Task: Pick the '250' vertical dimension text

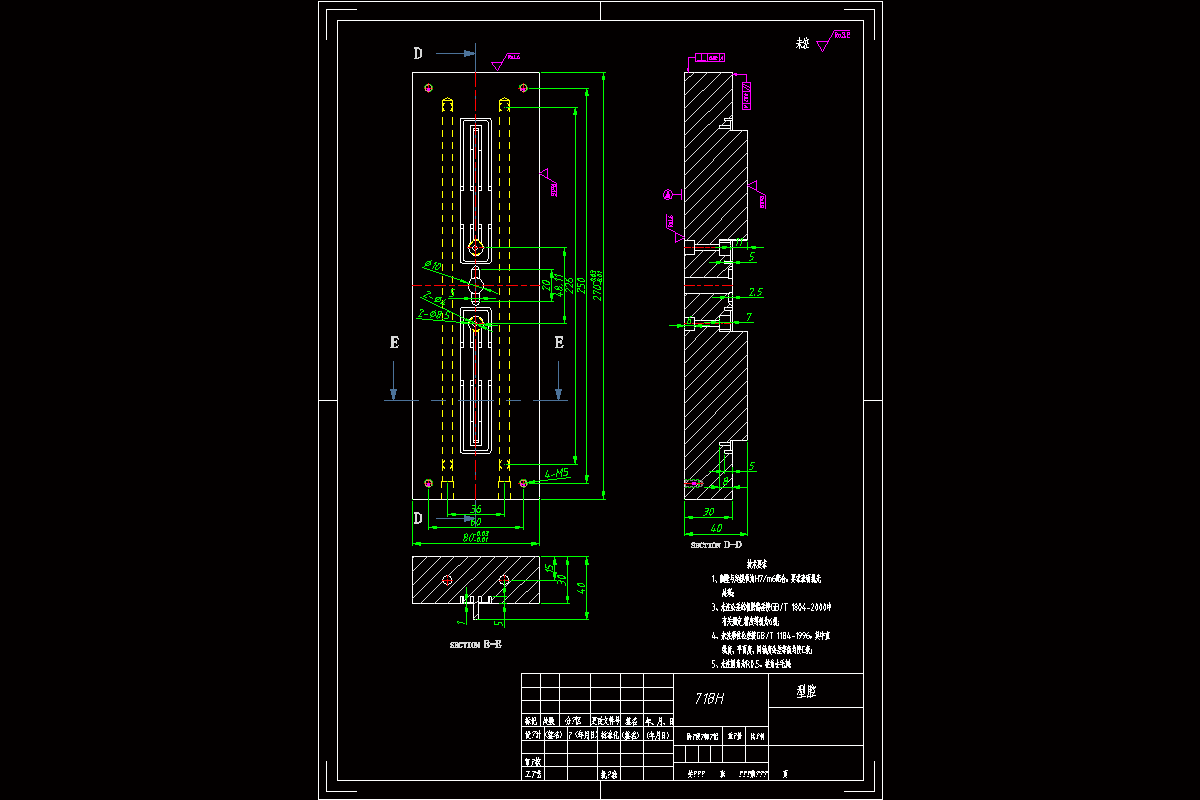Action: (581, 285)
